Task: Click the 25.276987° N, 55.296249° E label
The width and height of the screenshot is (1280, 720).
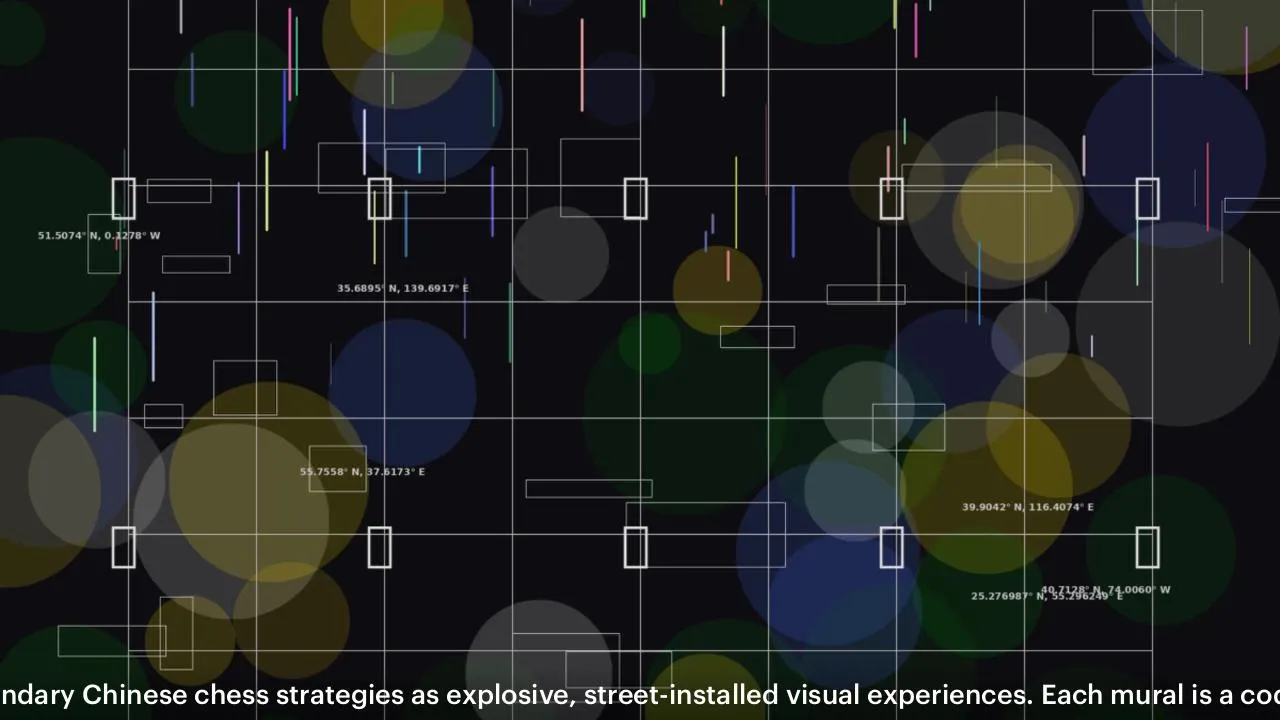Action: click(1047, 596)
